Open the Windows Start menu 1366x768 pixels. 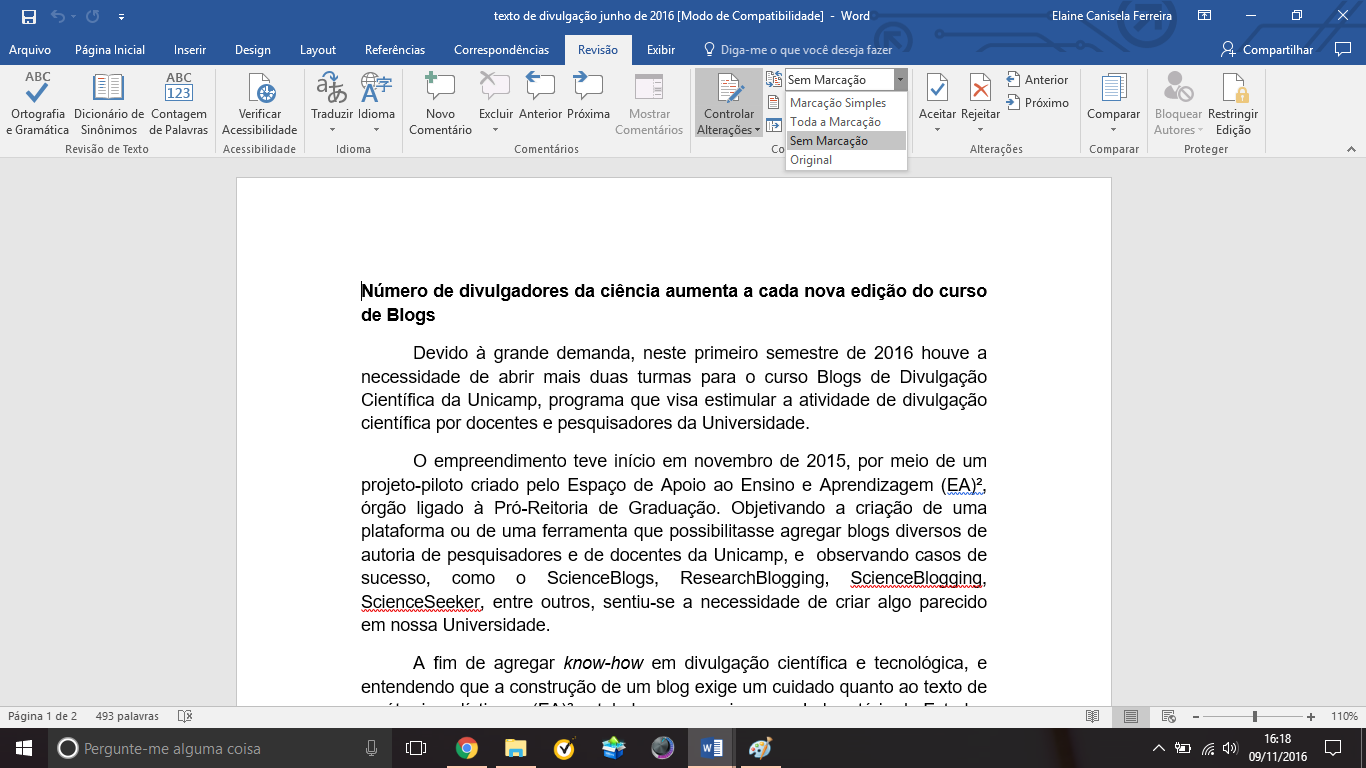pos(24,748)
